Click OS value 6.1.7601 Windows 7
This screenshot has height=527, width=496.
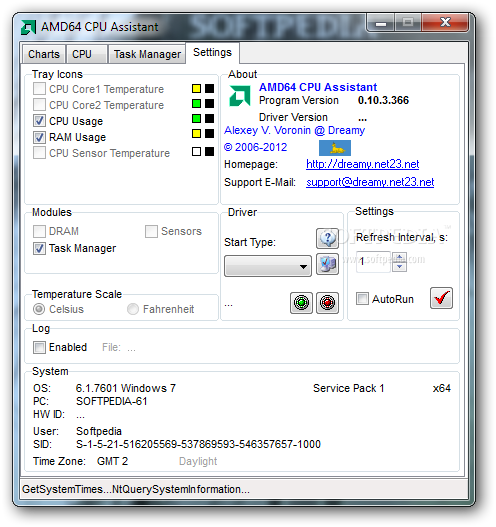[x=126, y=388]
